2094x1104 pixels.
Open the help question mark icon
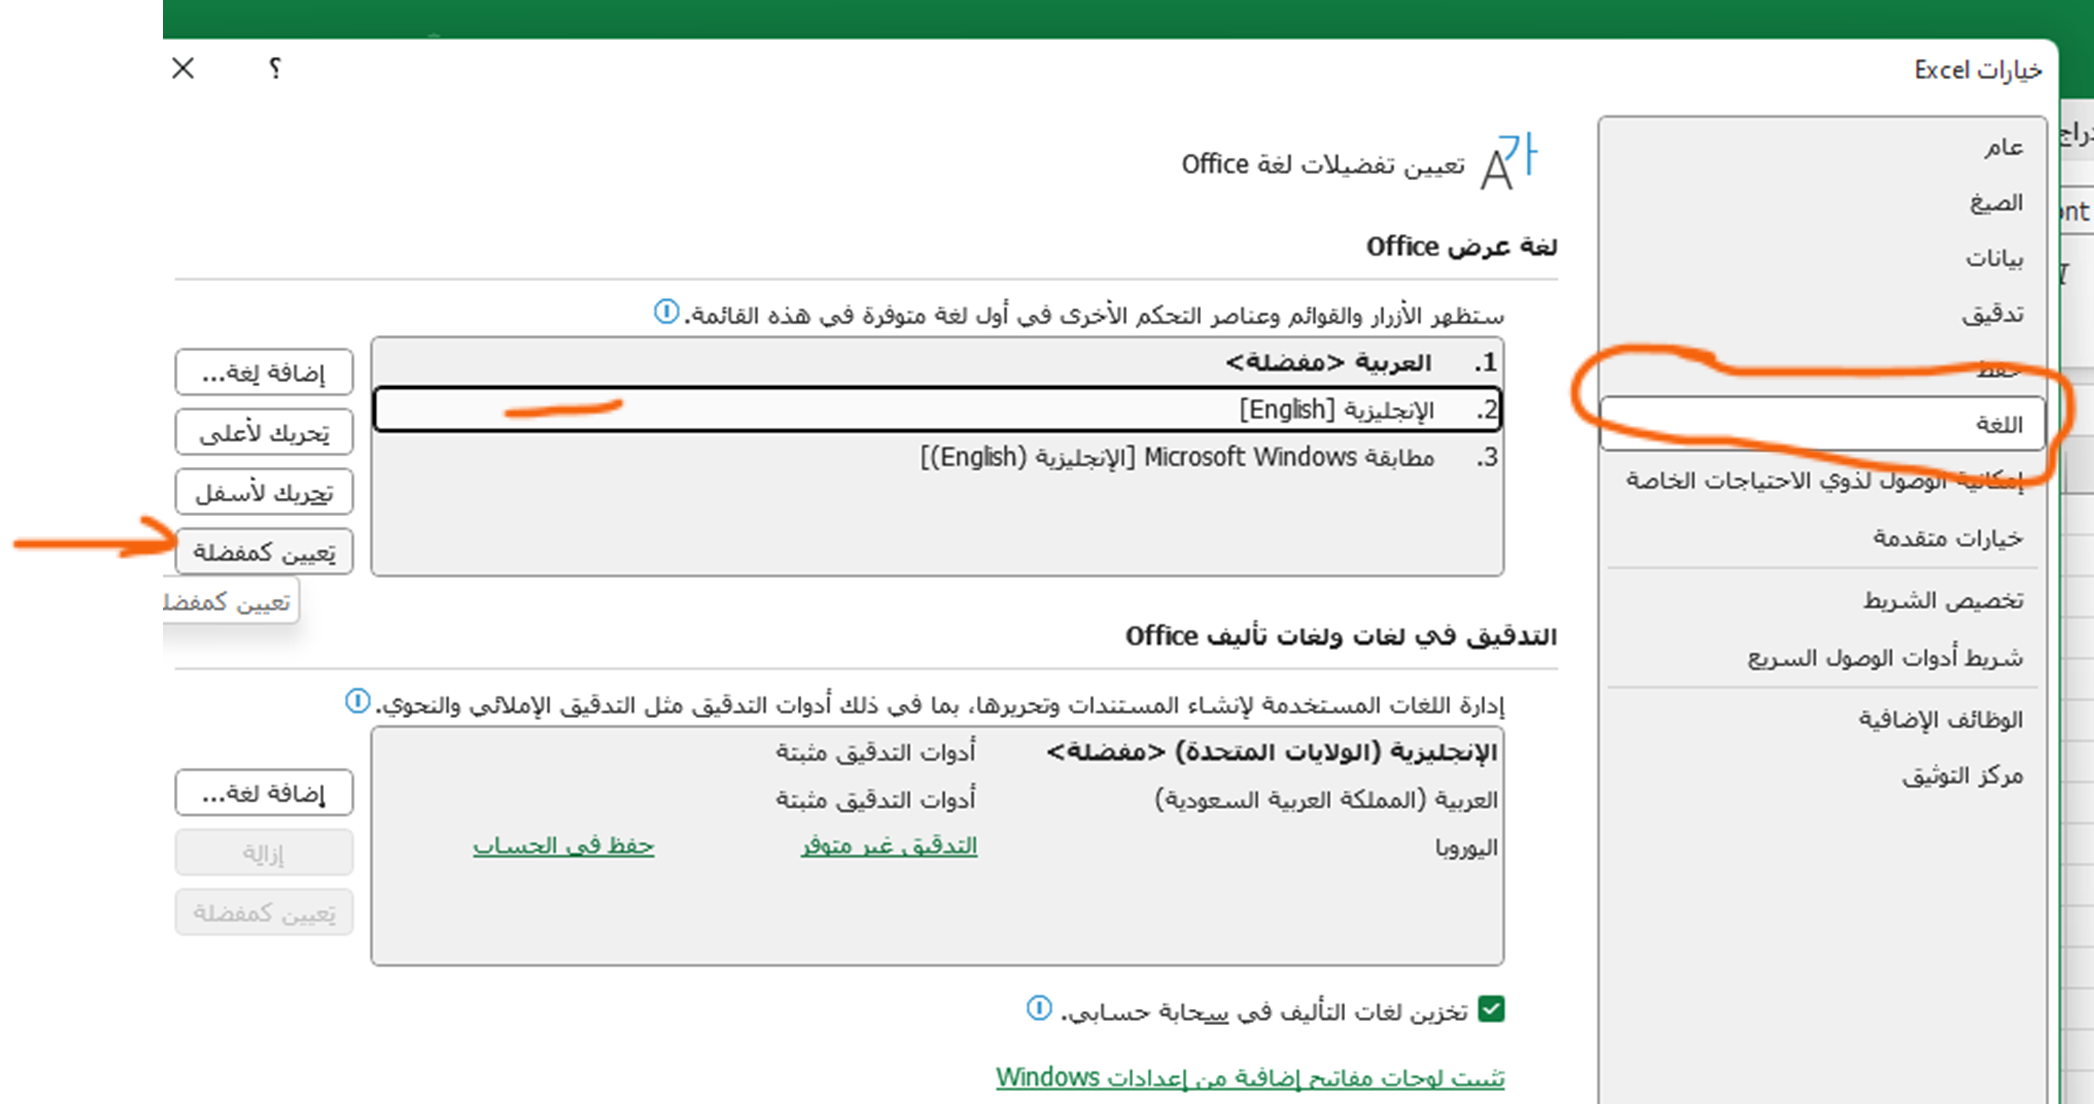tap(275, 68)
